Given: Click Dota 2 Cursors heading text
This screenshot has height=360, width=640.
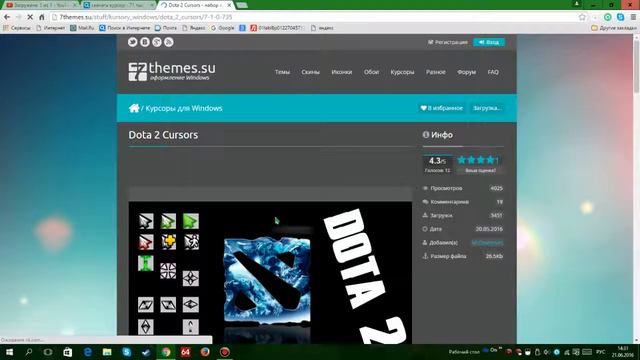Looking at the screenshot, I should [163, 135].
